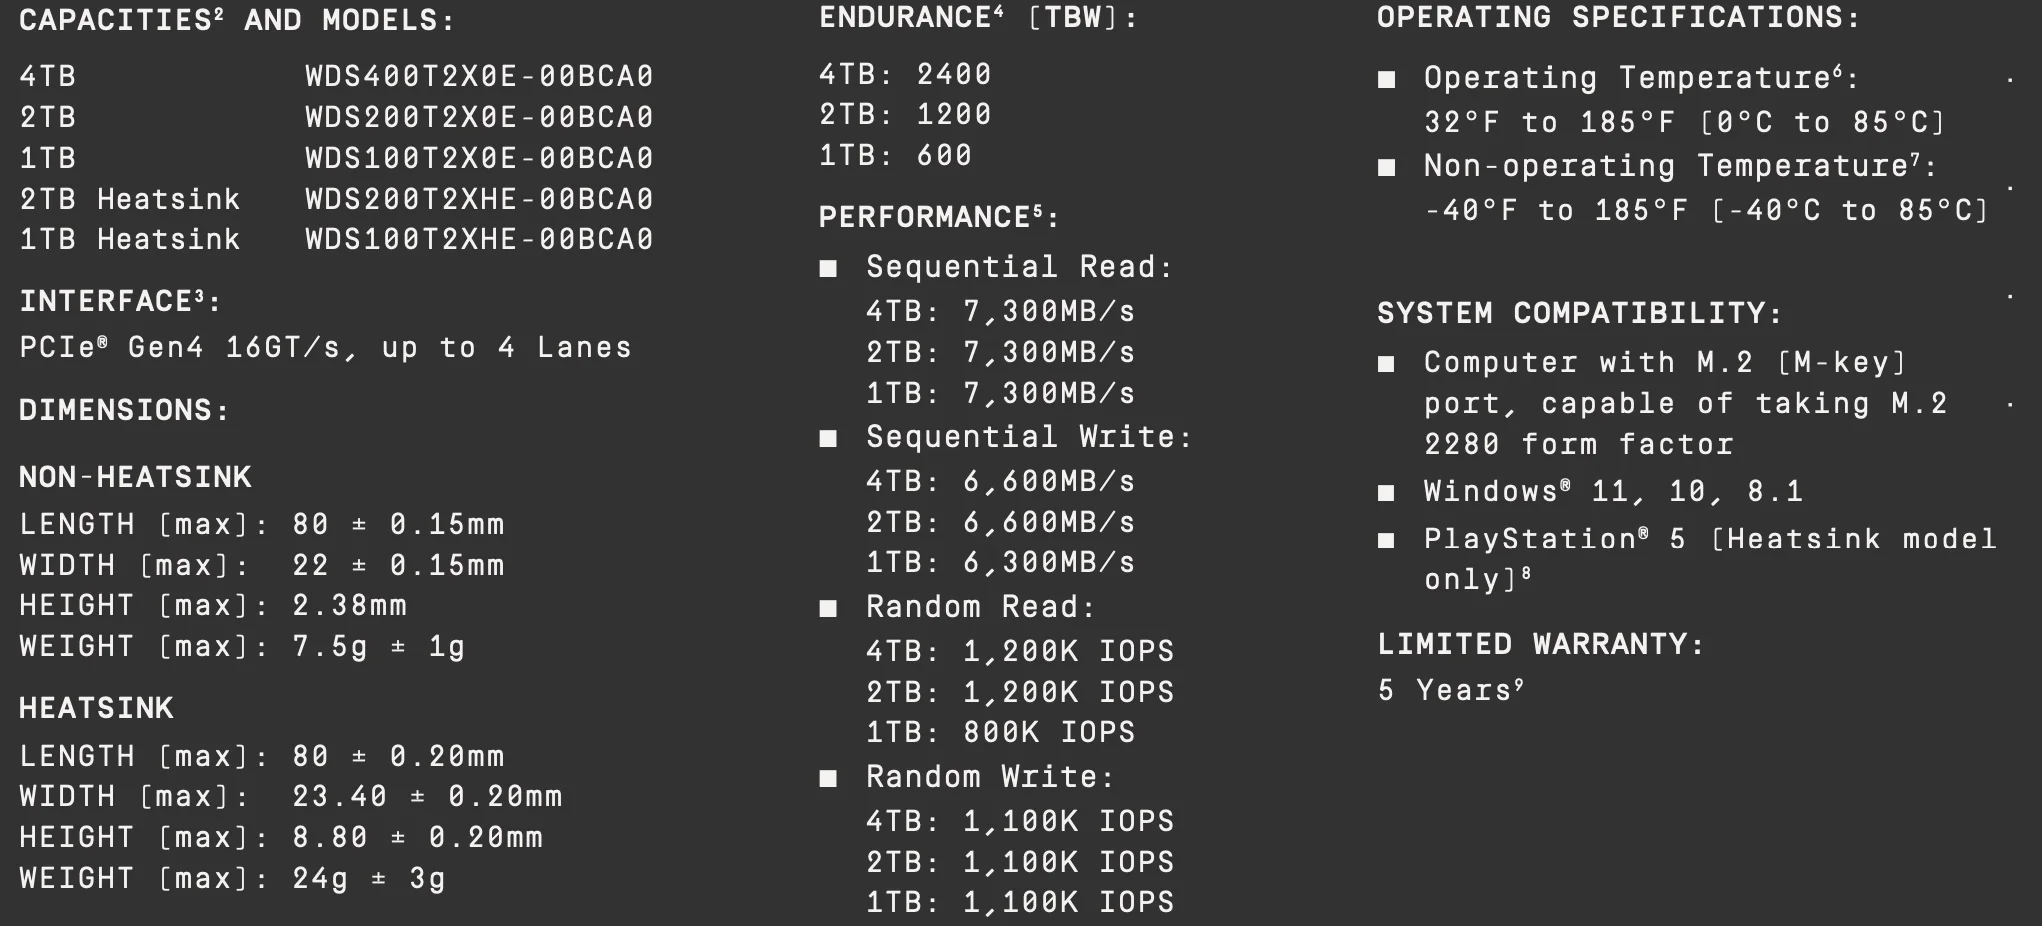Click the square bullet beside Sequential Write
The height and width of the screenshot is (926, 2042).
pos(828,438)
